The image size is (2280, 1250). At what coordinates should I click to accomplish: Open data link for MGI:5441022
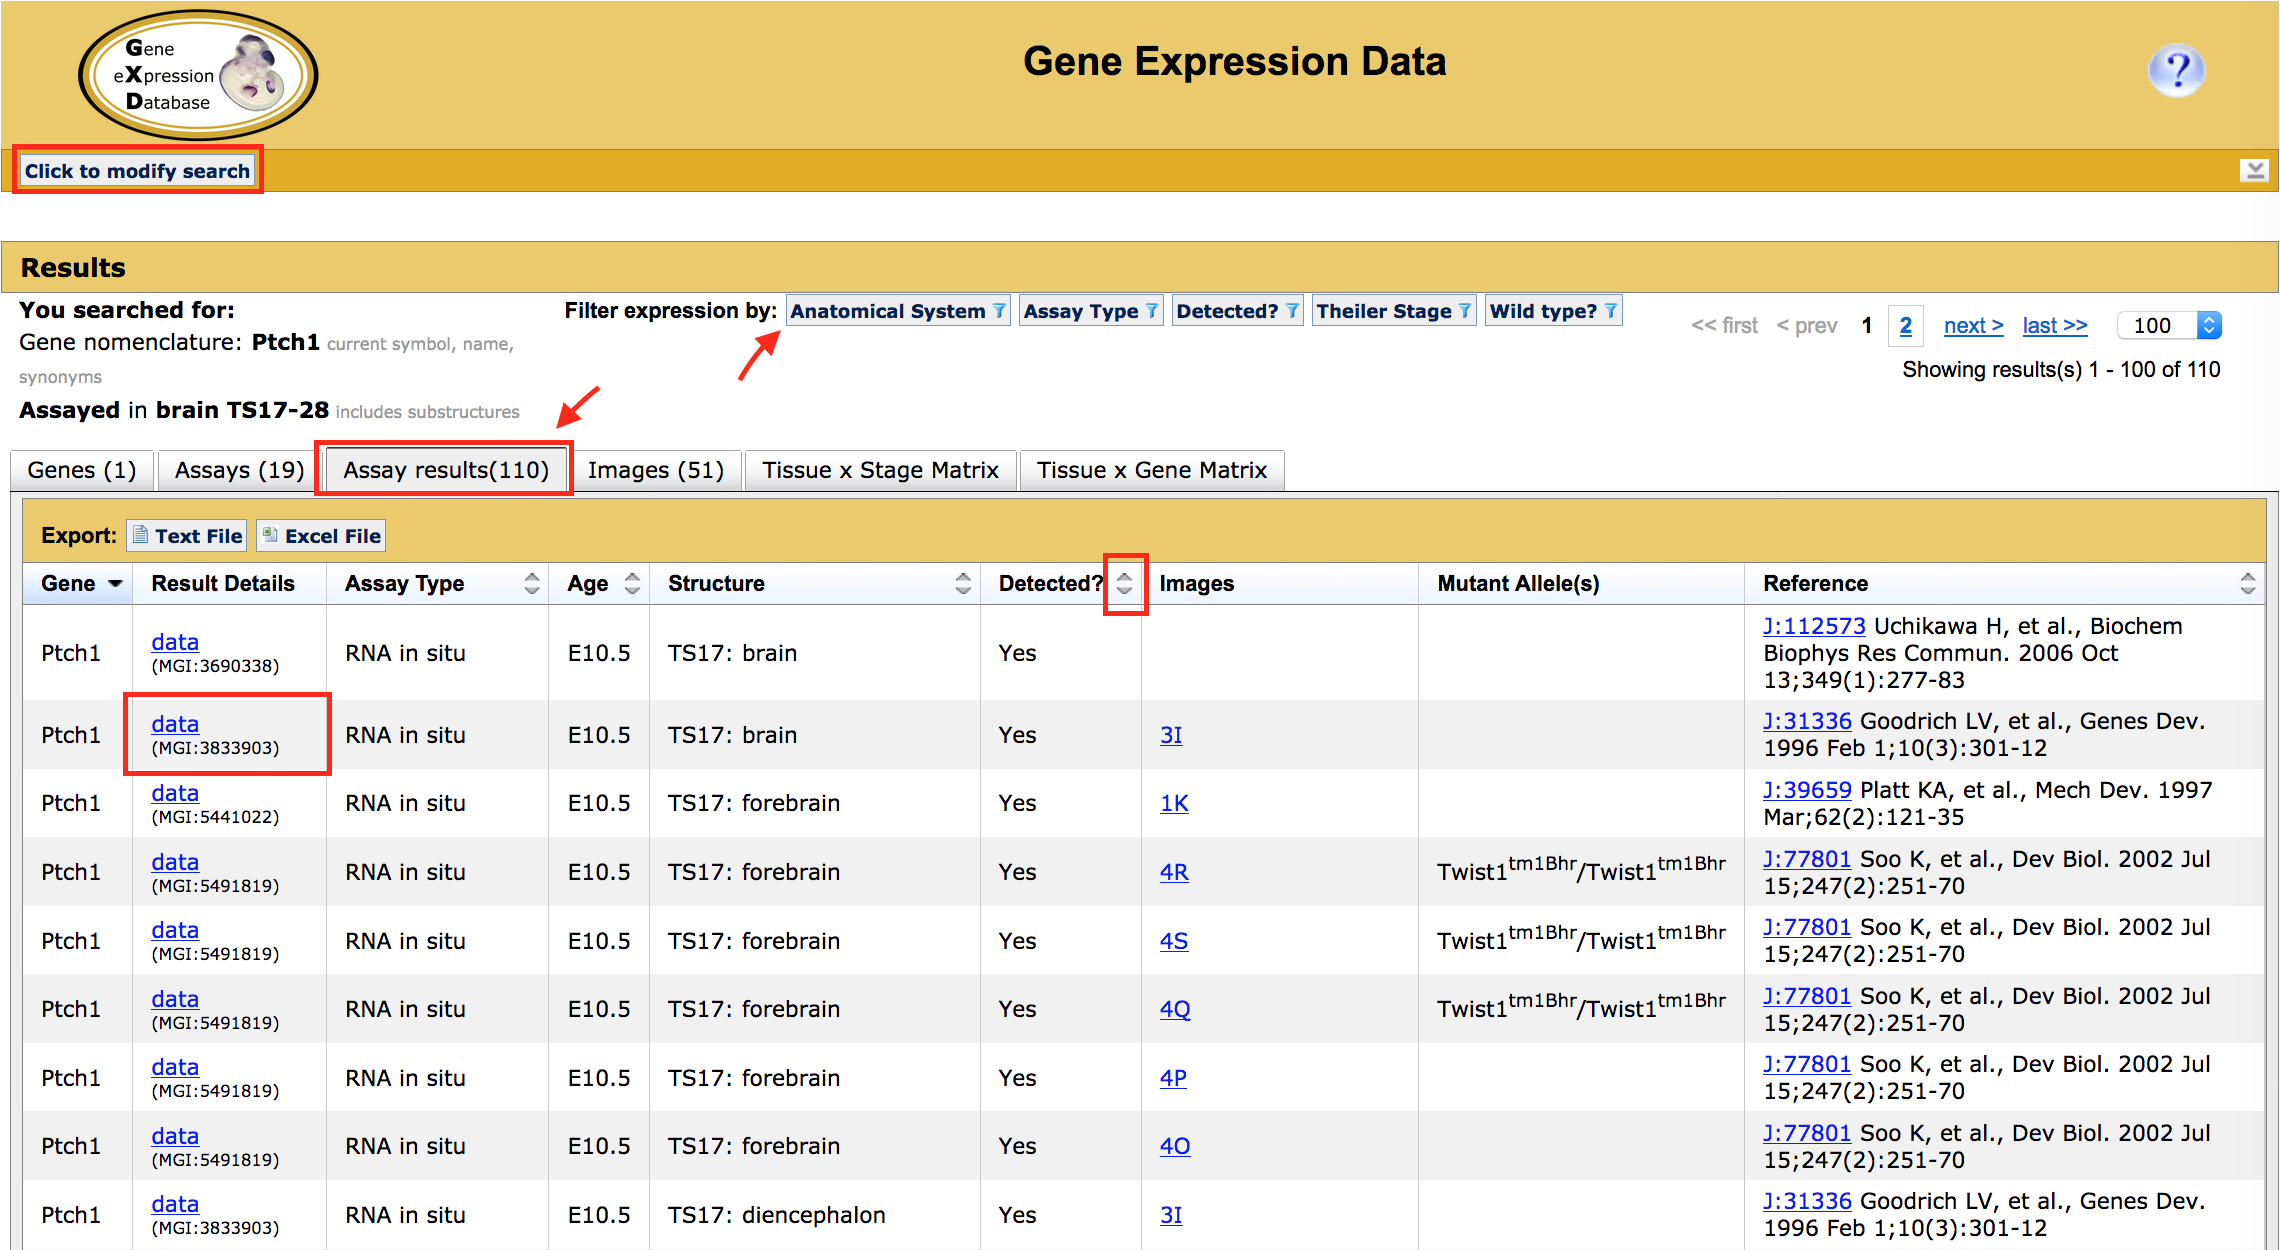click(x=175, y=793)
